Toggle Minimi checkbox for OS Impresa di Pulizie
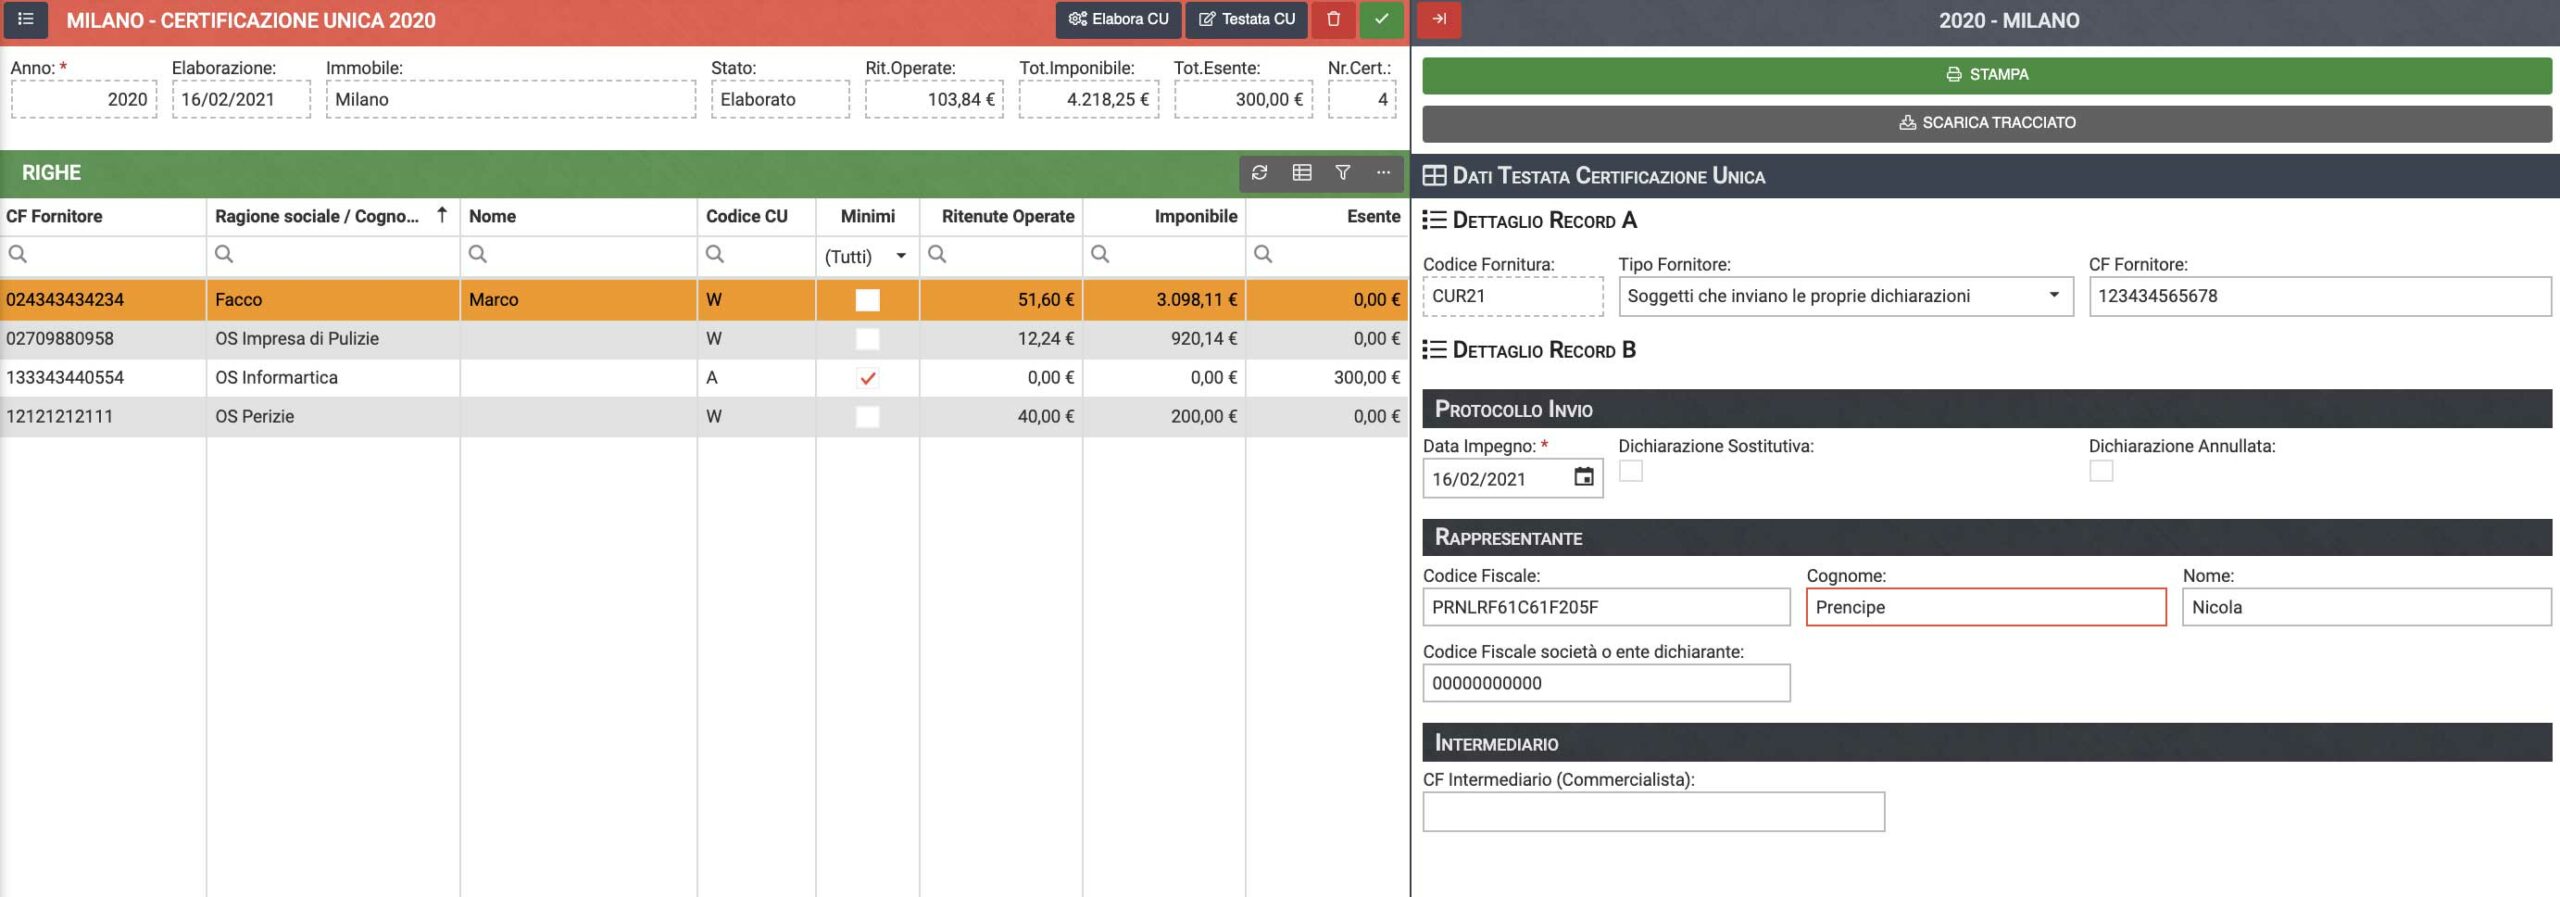The image size is (2560, 897). click(x=868, y=339)
